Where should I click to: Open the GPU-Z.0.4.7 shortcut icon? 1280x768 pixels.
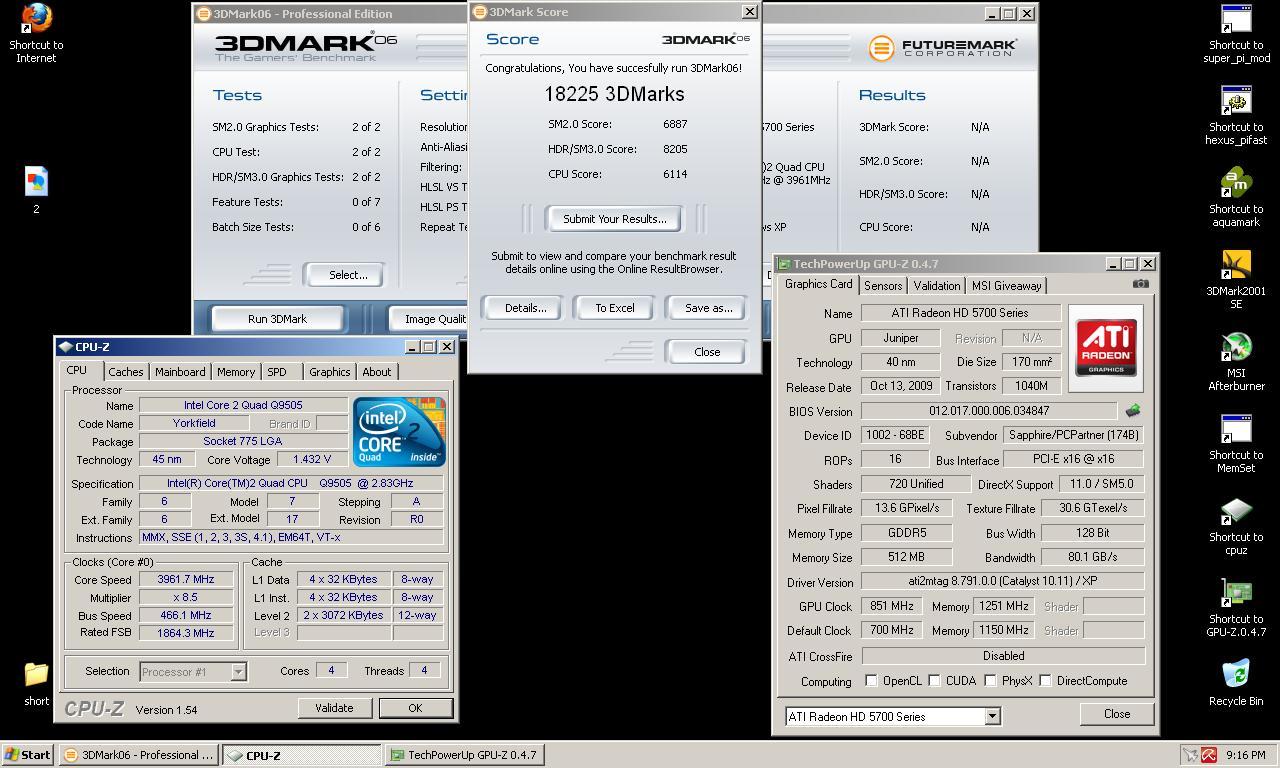pyautogui.click(x=1236, y=592)
